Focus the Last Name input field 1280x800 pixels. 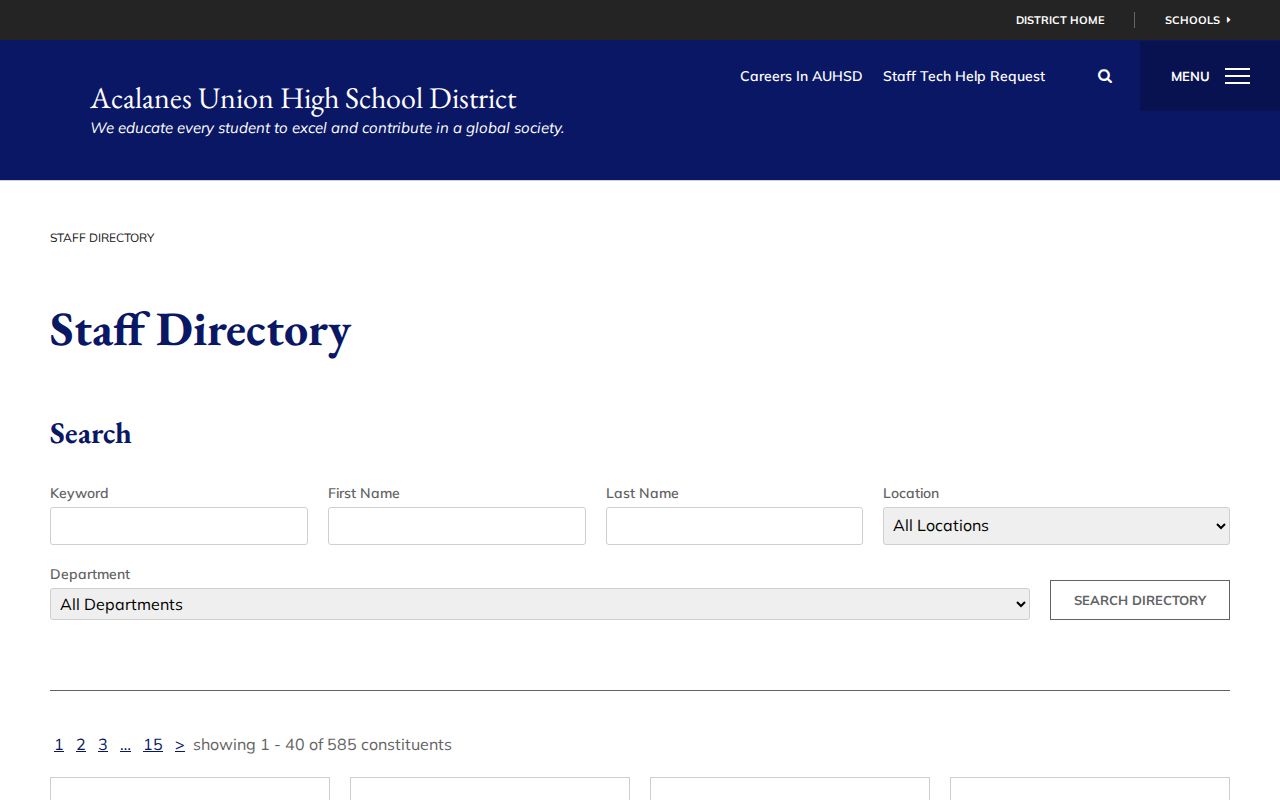(x=734, y=526)
